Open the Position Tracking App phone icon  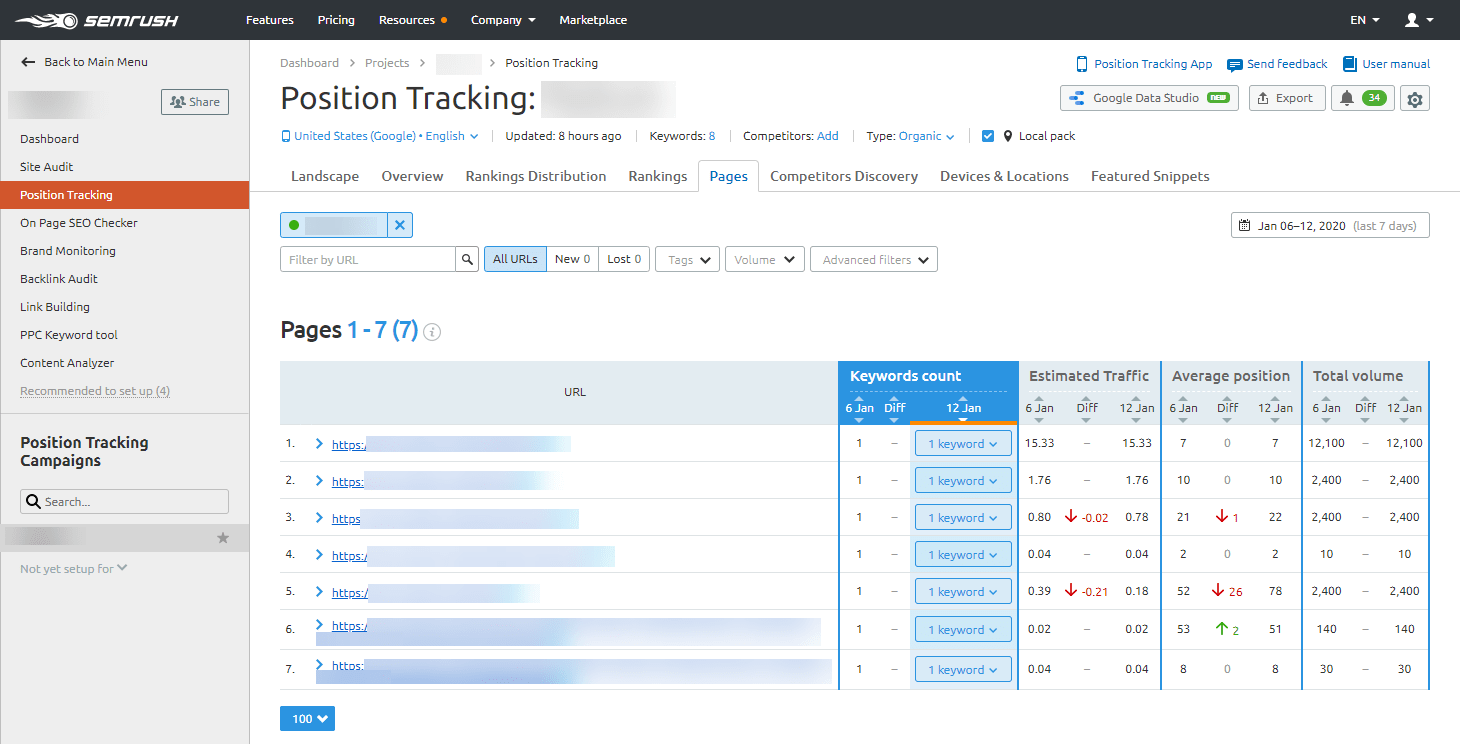click(1082, 63)
